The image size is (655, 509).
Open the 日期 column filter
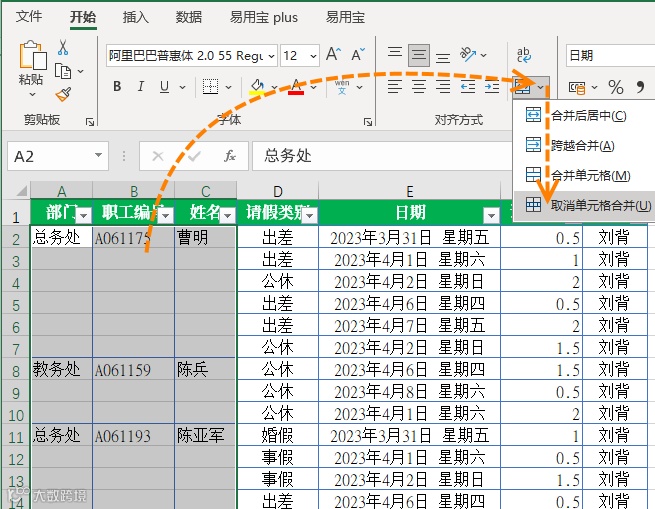click(491, 216)
